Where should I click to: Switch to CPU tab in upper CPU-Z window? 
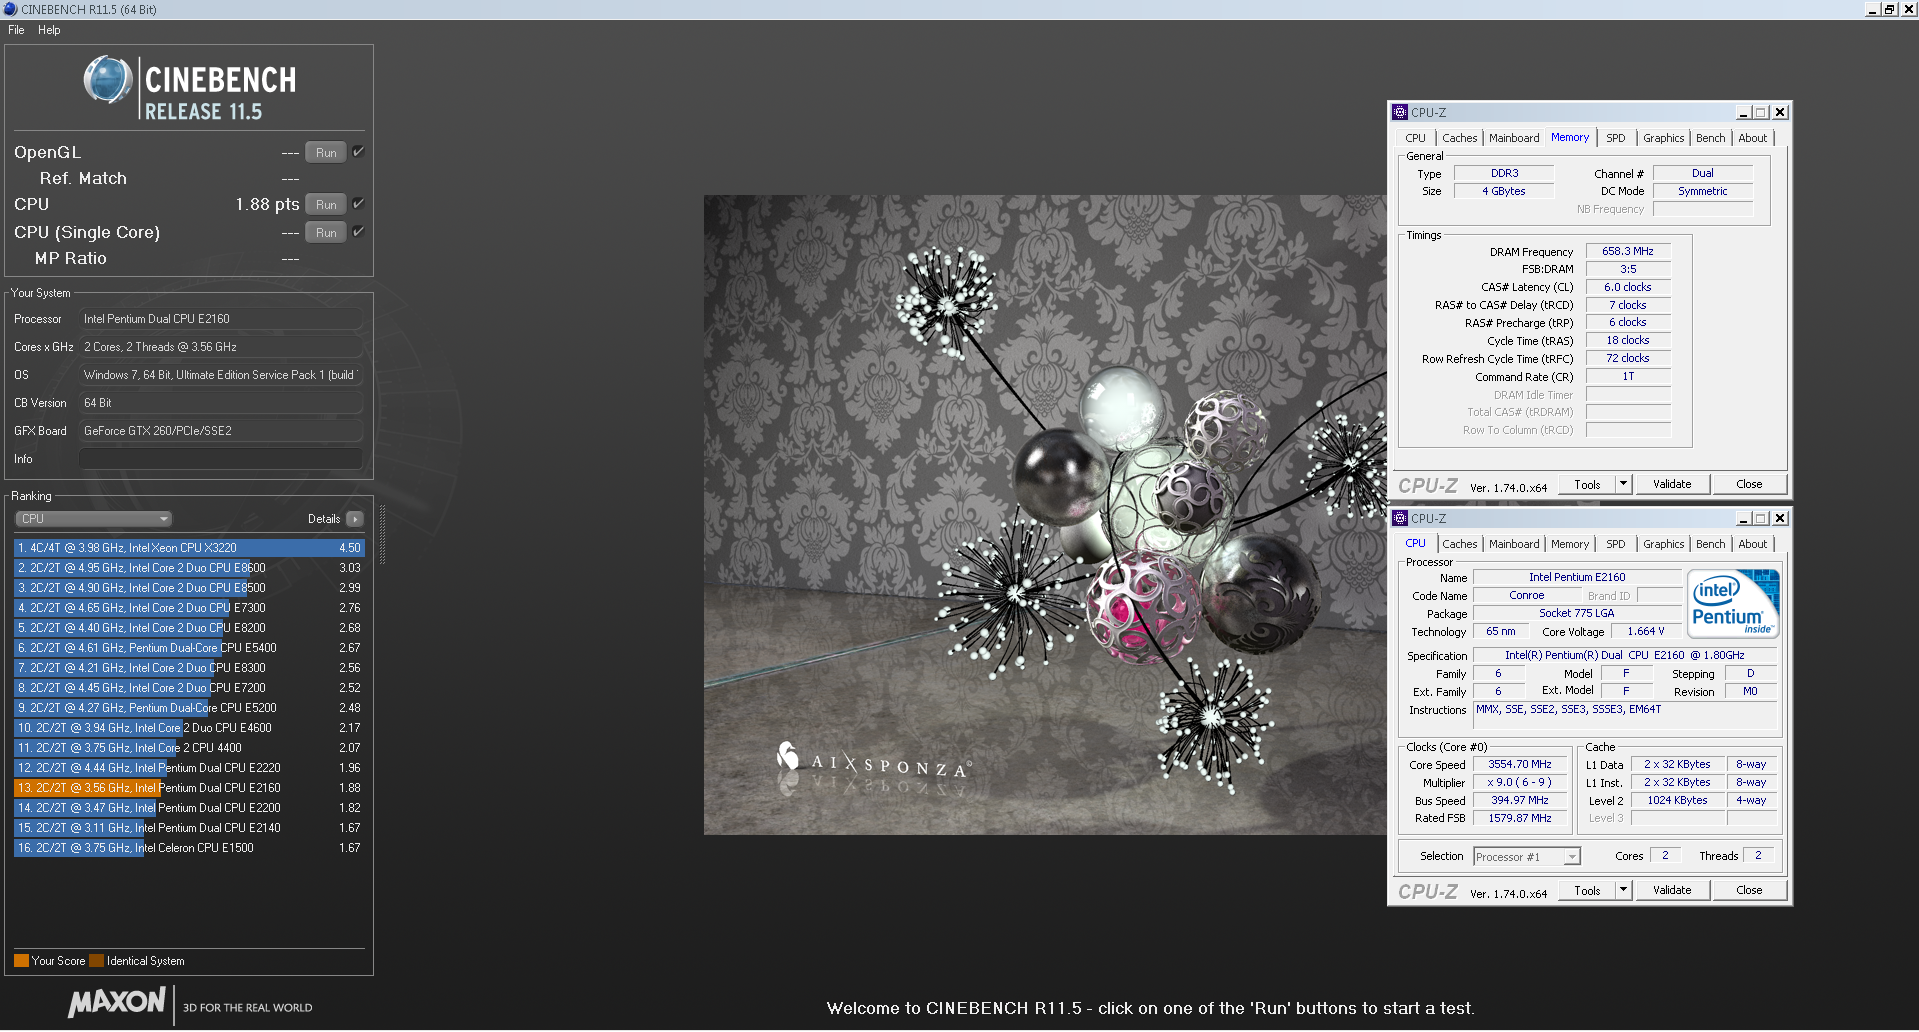(x=1415, y=138)
